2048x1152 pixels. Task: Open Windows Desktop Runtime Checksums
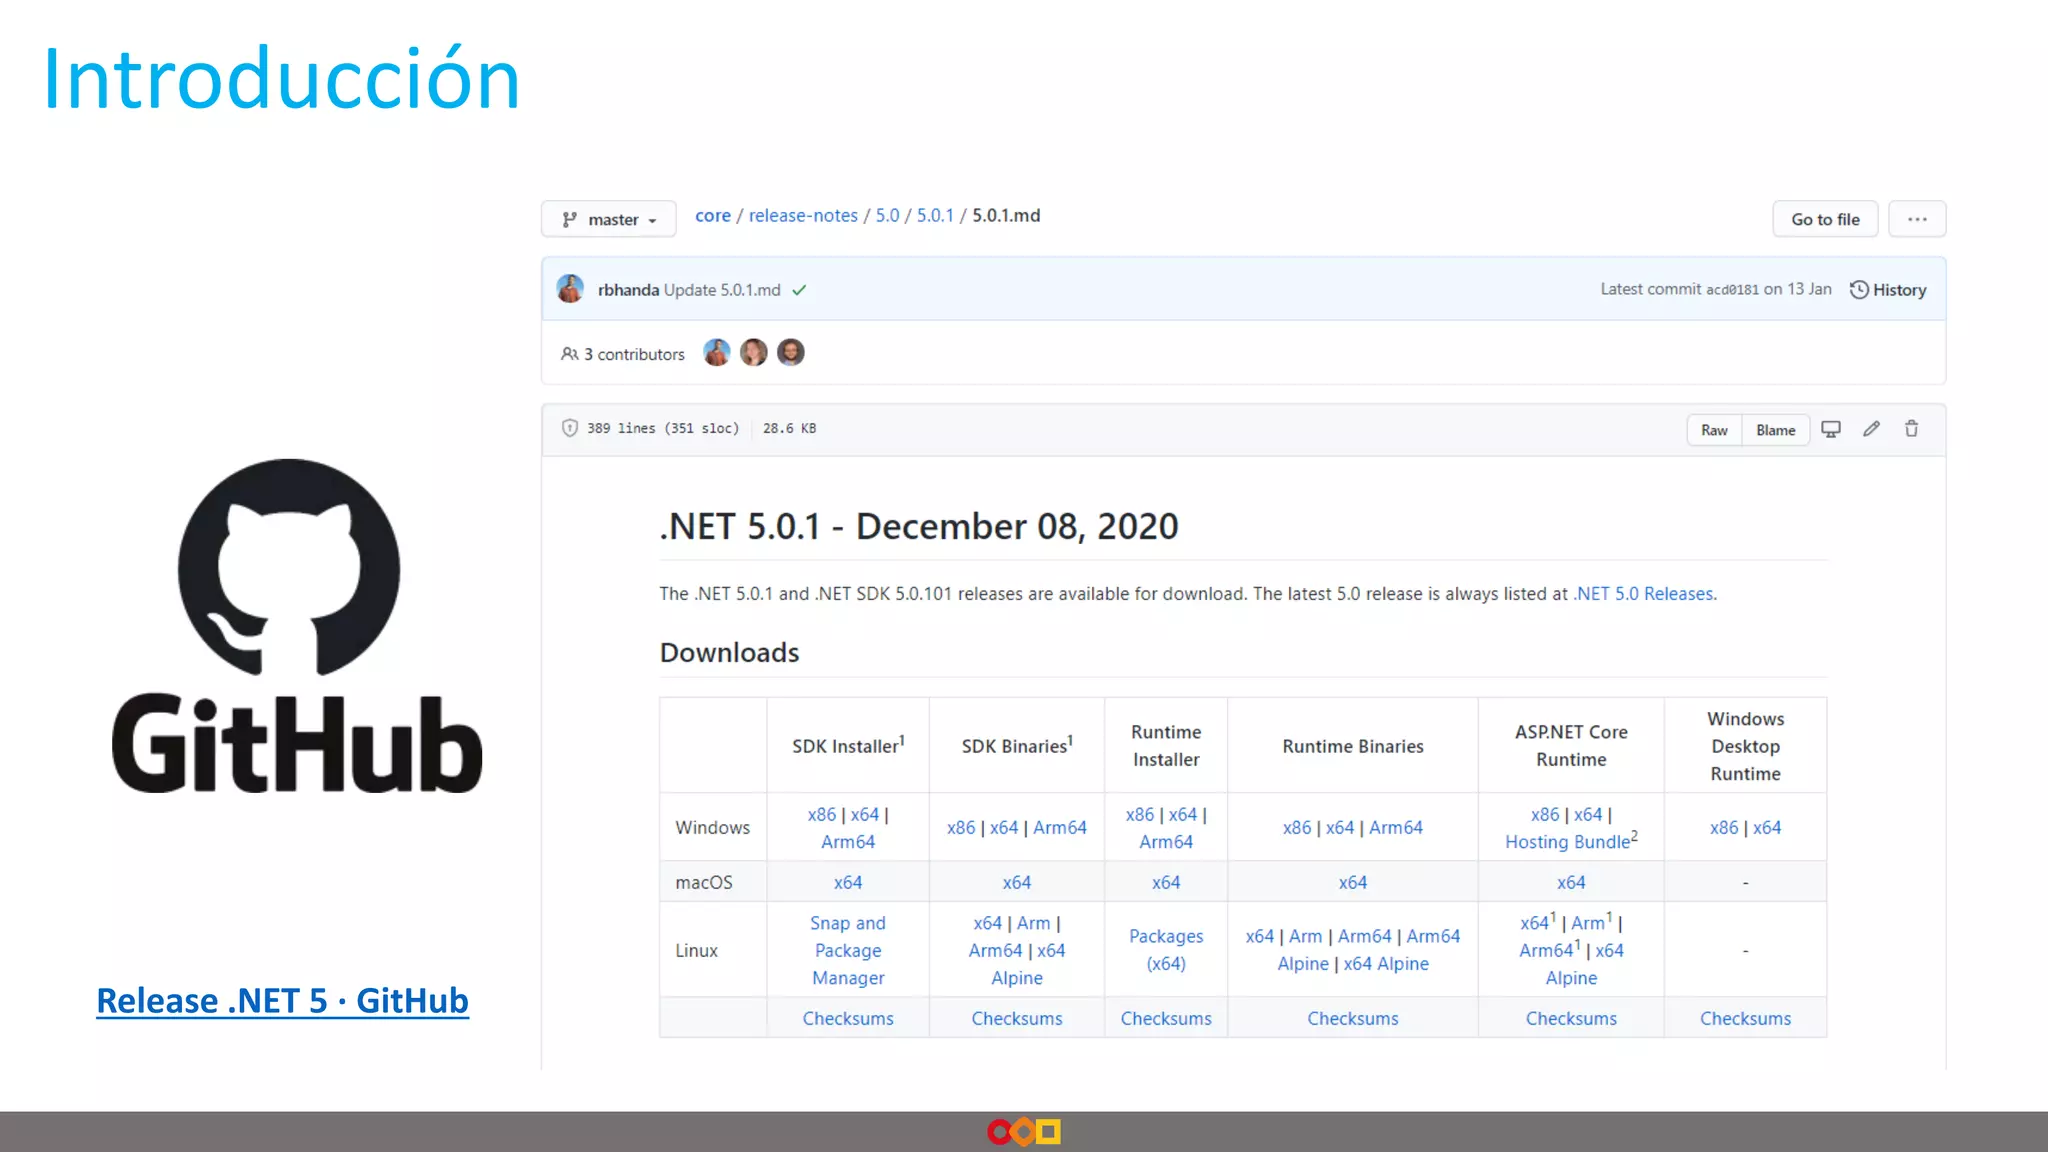click(x=1745, y=1019)
